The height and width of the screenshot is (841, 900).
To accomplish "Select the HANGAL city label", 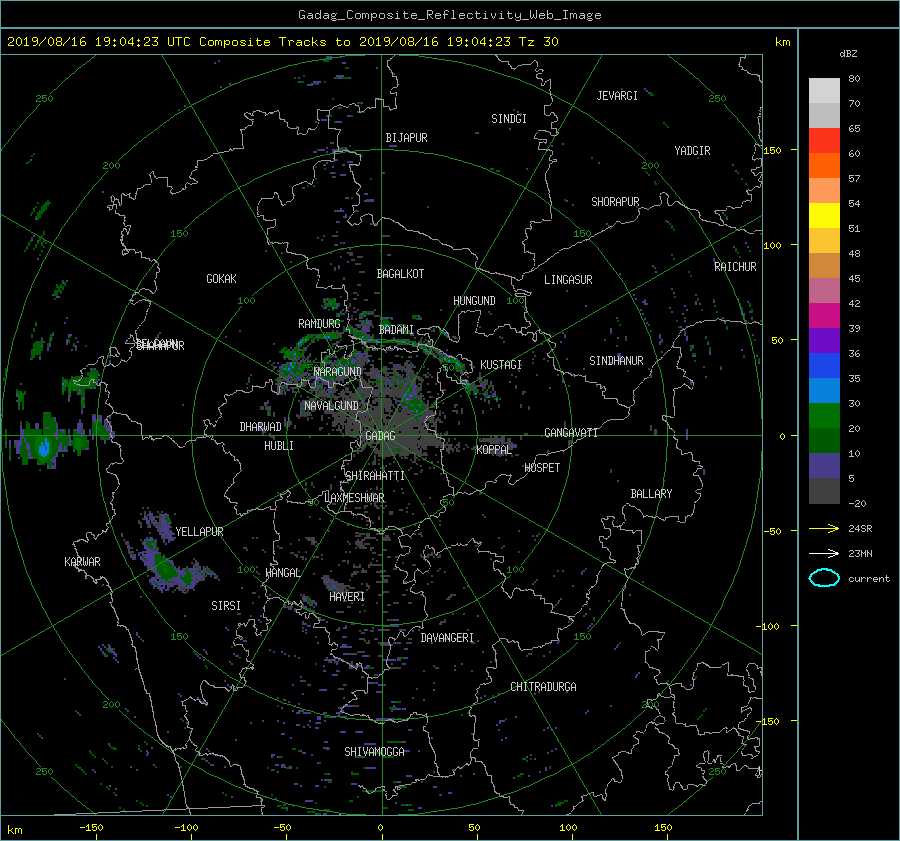I will pyautogui.click(x=283, y=572).
